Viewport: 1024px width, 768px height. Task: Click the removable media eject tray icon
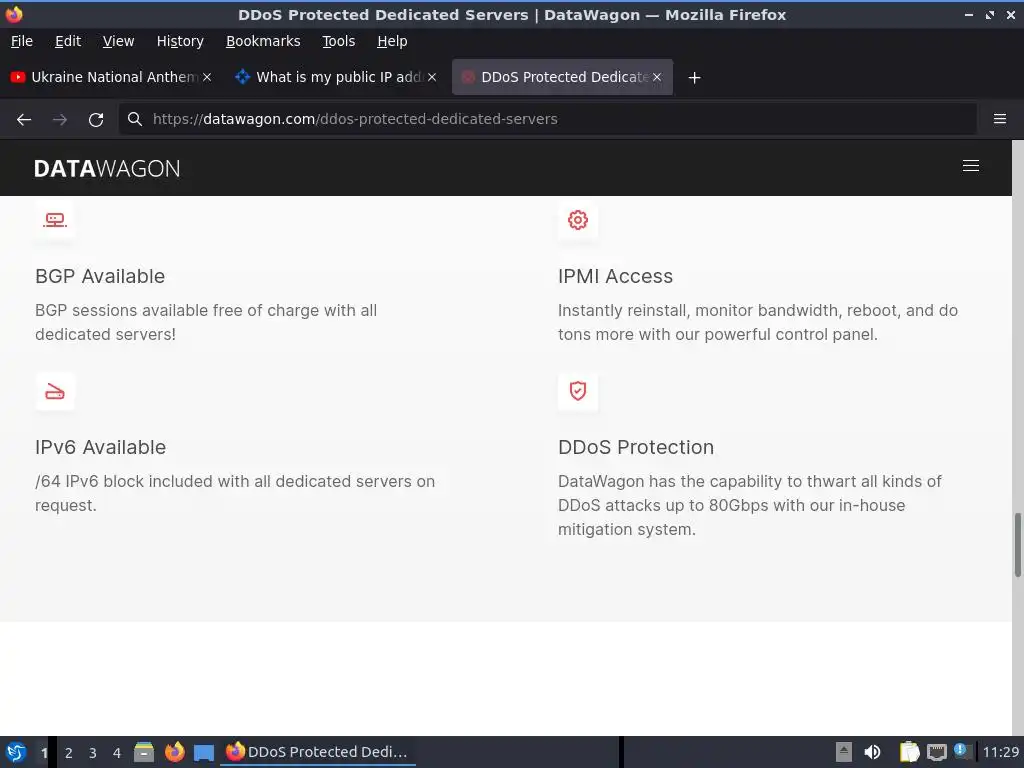coord(844,752)
